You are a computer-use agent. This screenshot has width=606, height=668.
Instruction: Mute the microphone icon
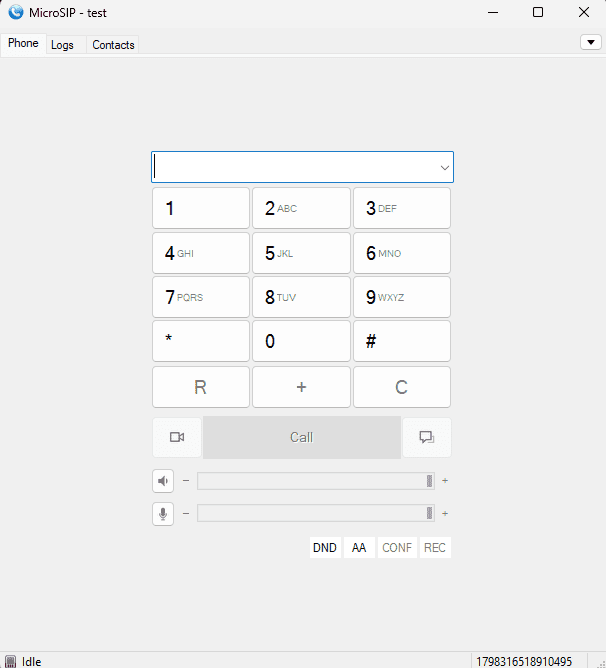pos(163,514)
